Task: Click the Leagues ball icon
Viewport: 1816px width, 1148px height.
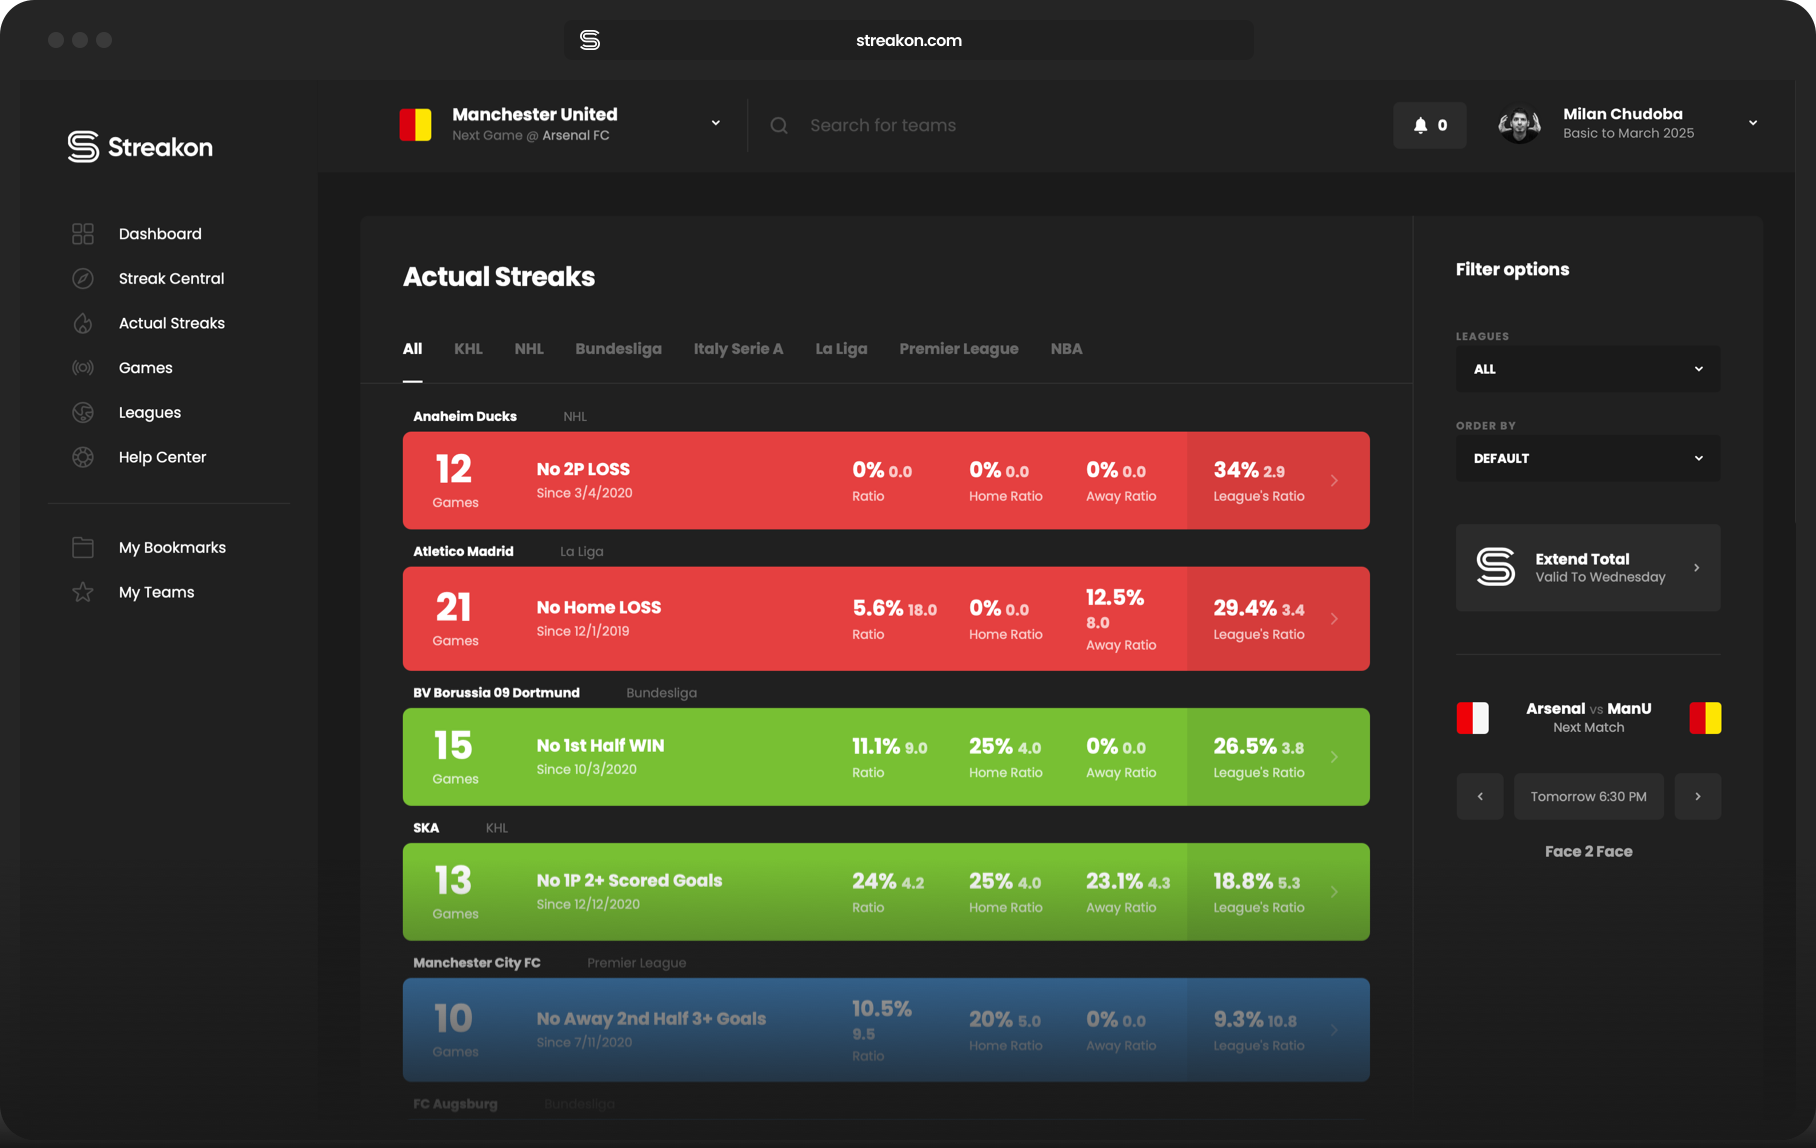Action: [83, 413]
